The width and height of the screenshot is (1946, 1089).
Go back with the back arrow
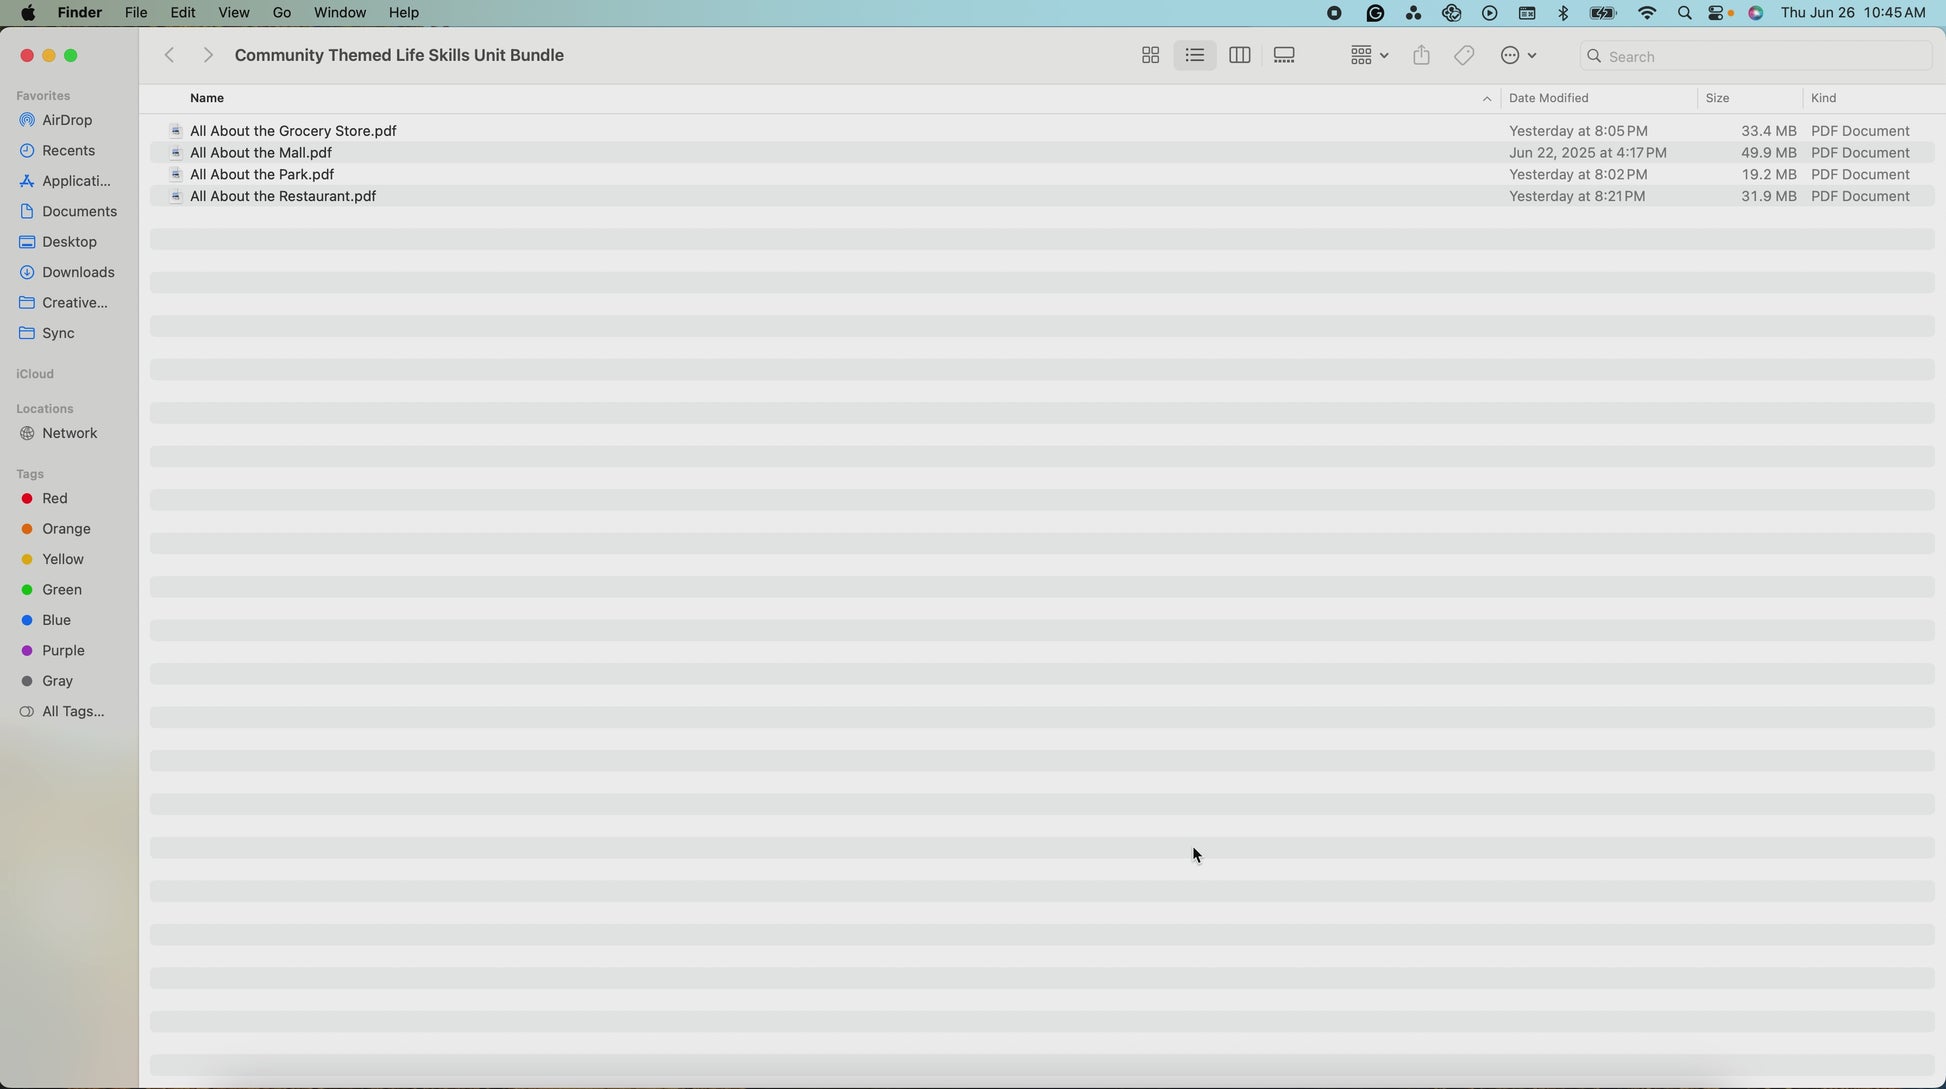pos(170,56)
